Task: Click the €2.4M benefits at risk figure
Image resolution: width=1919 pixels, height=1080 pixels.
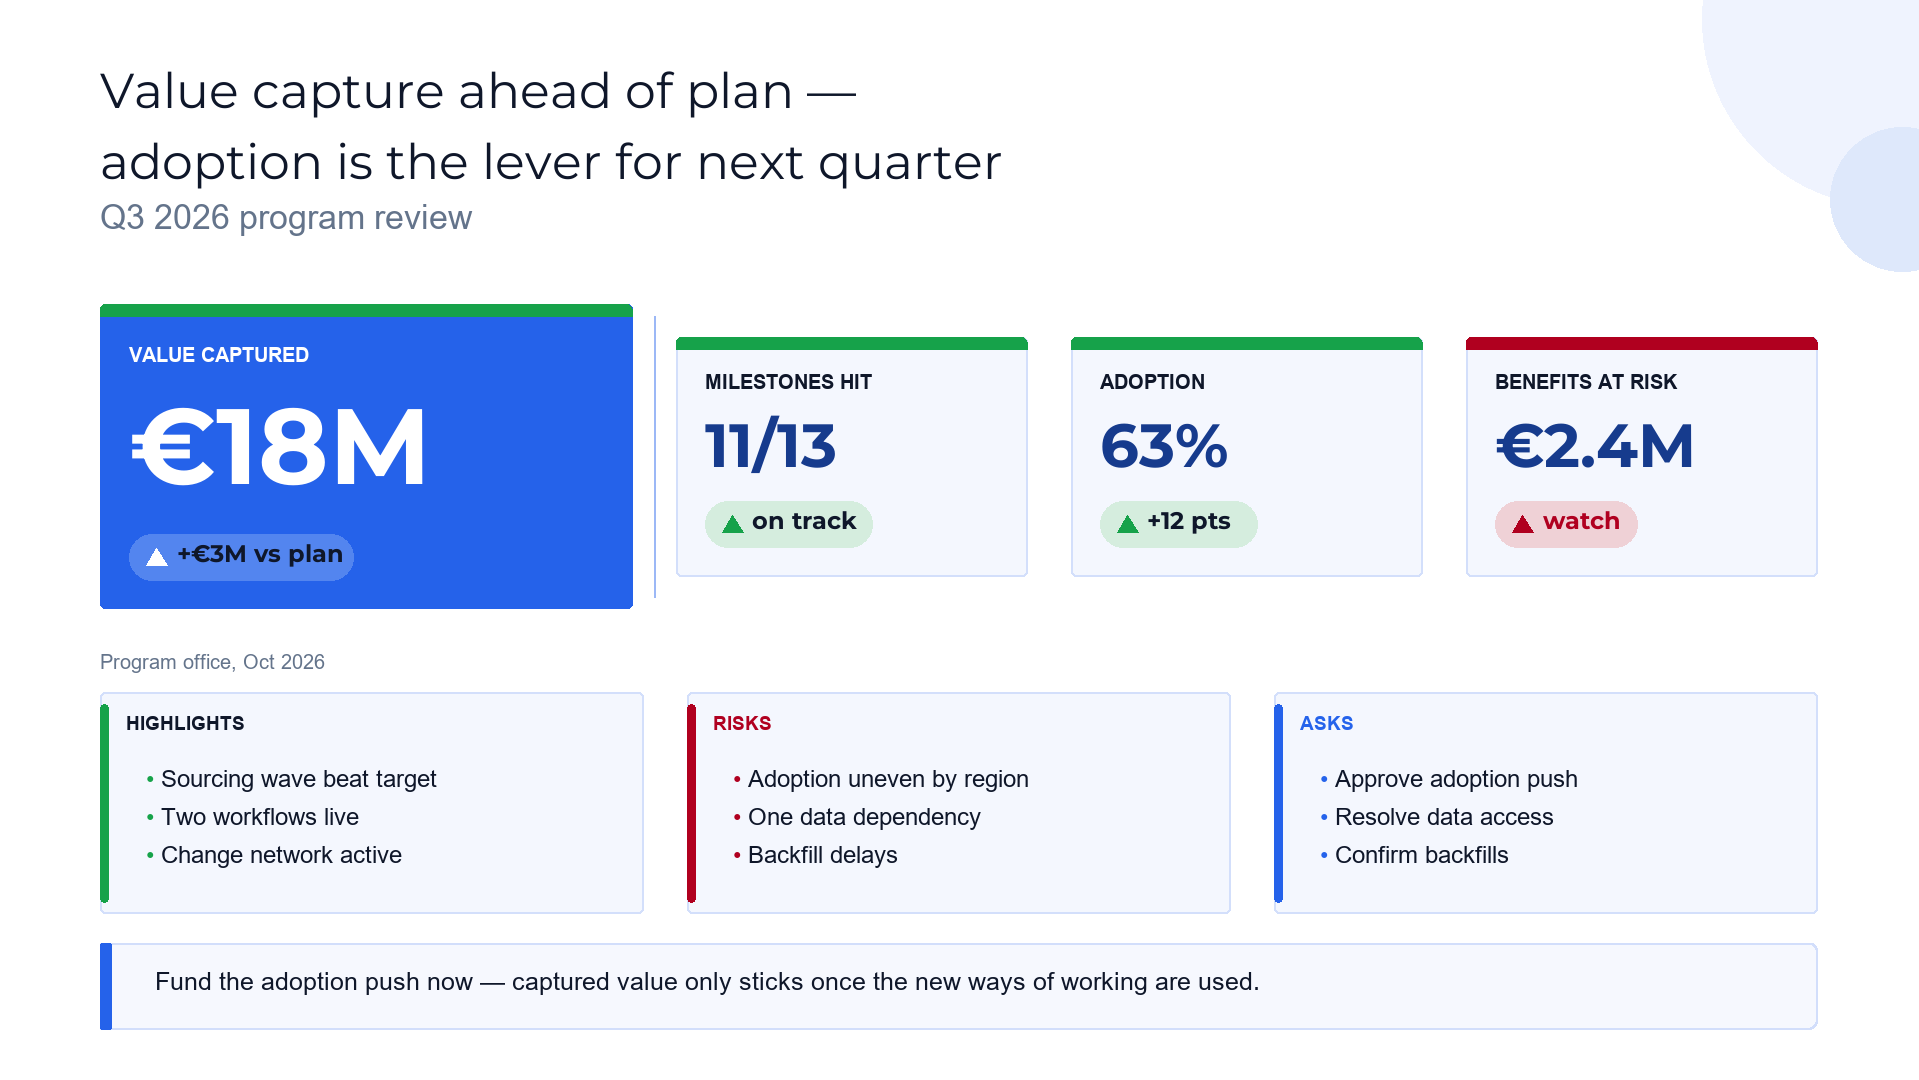Action: [1594, 446]
